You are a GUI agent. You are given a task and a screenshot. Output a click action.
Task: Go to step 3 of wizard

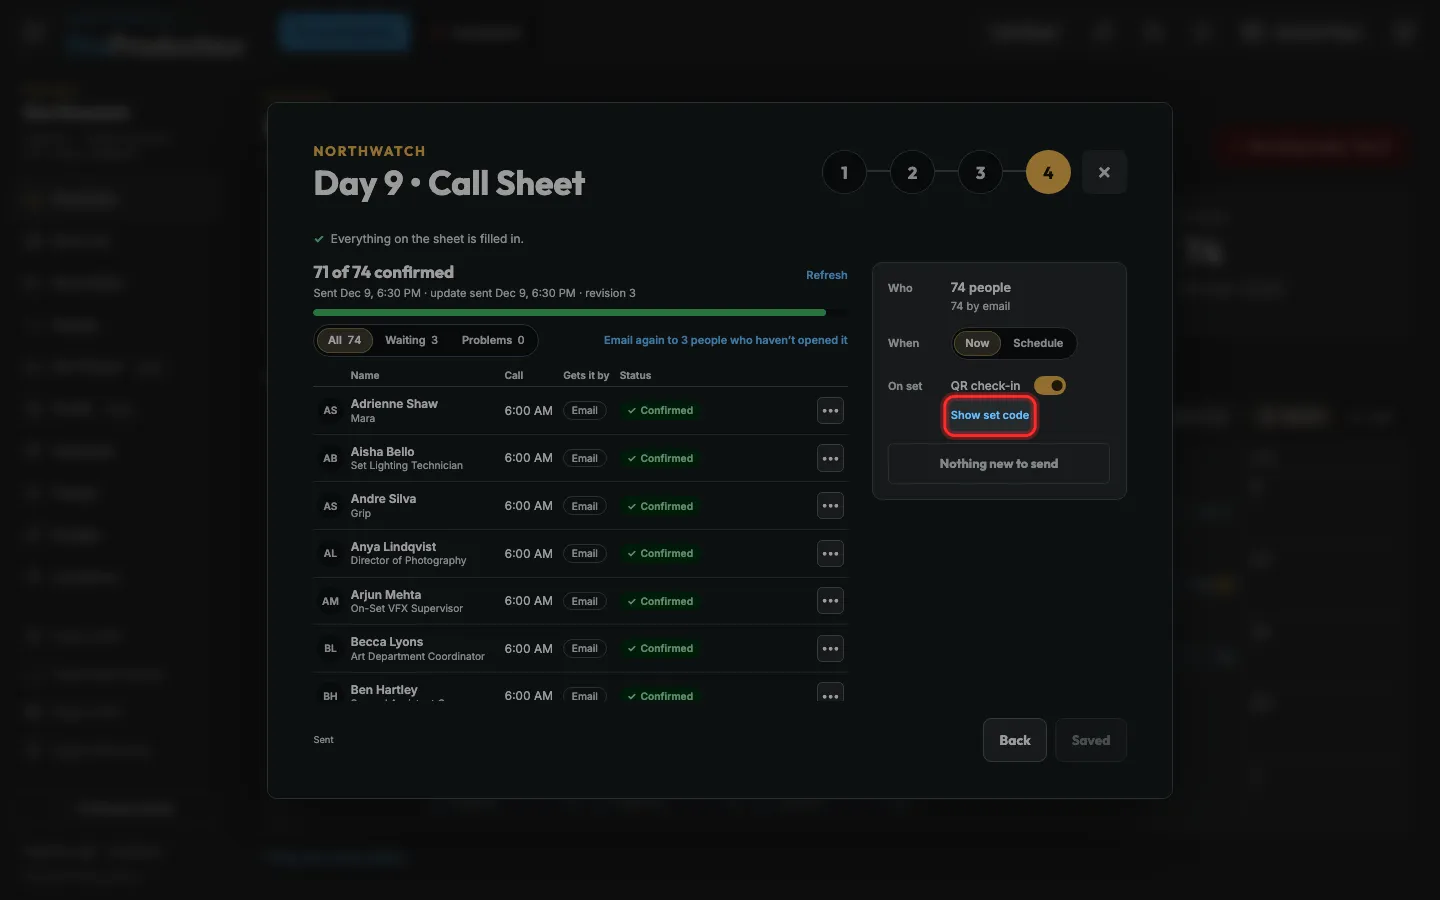coord(980,172)
